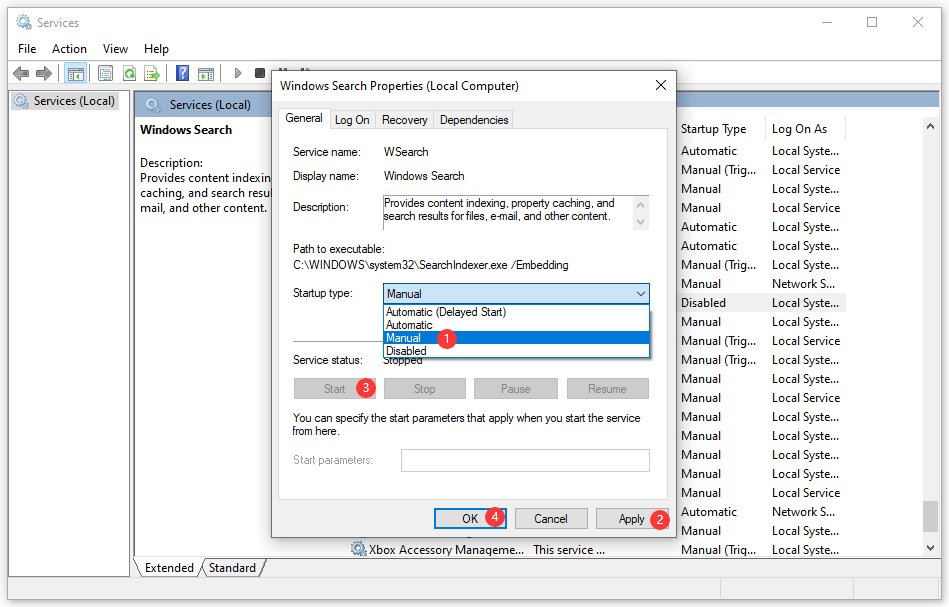Click the Forward navigation arrow
Image resolution: width=949 pixels, height=607 pixels.
[44, 72]
